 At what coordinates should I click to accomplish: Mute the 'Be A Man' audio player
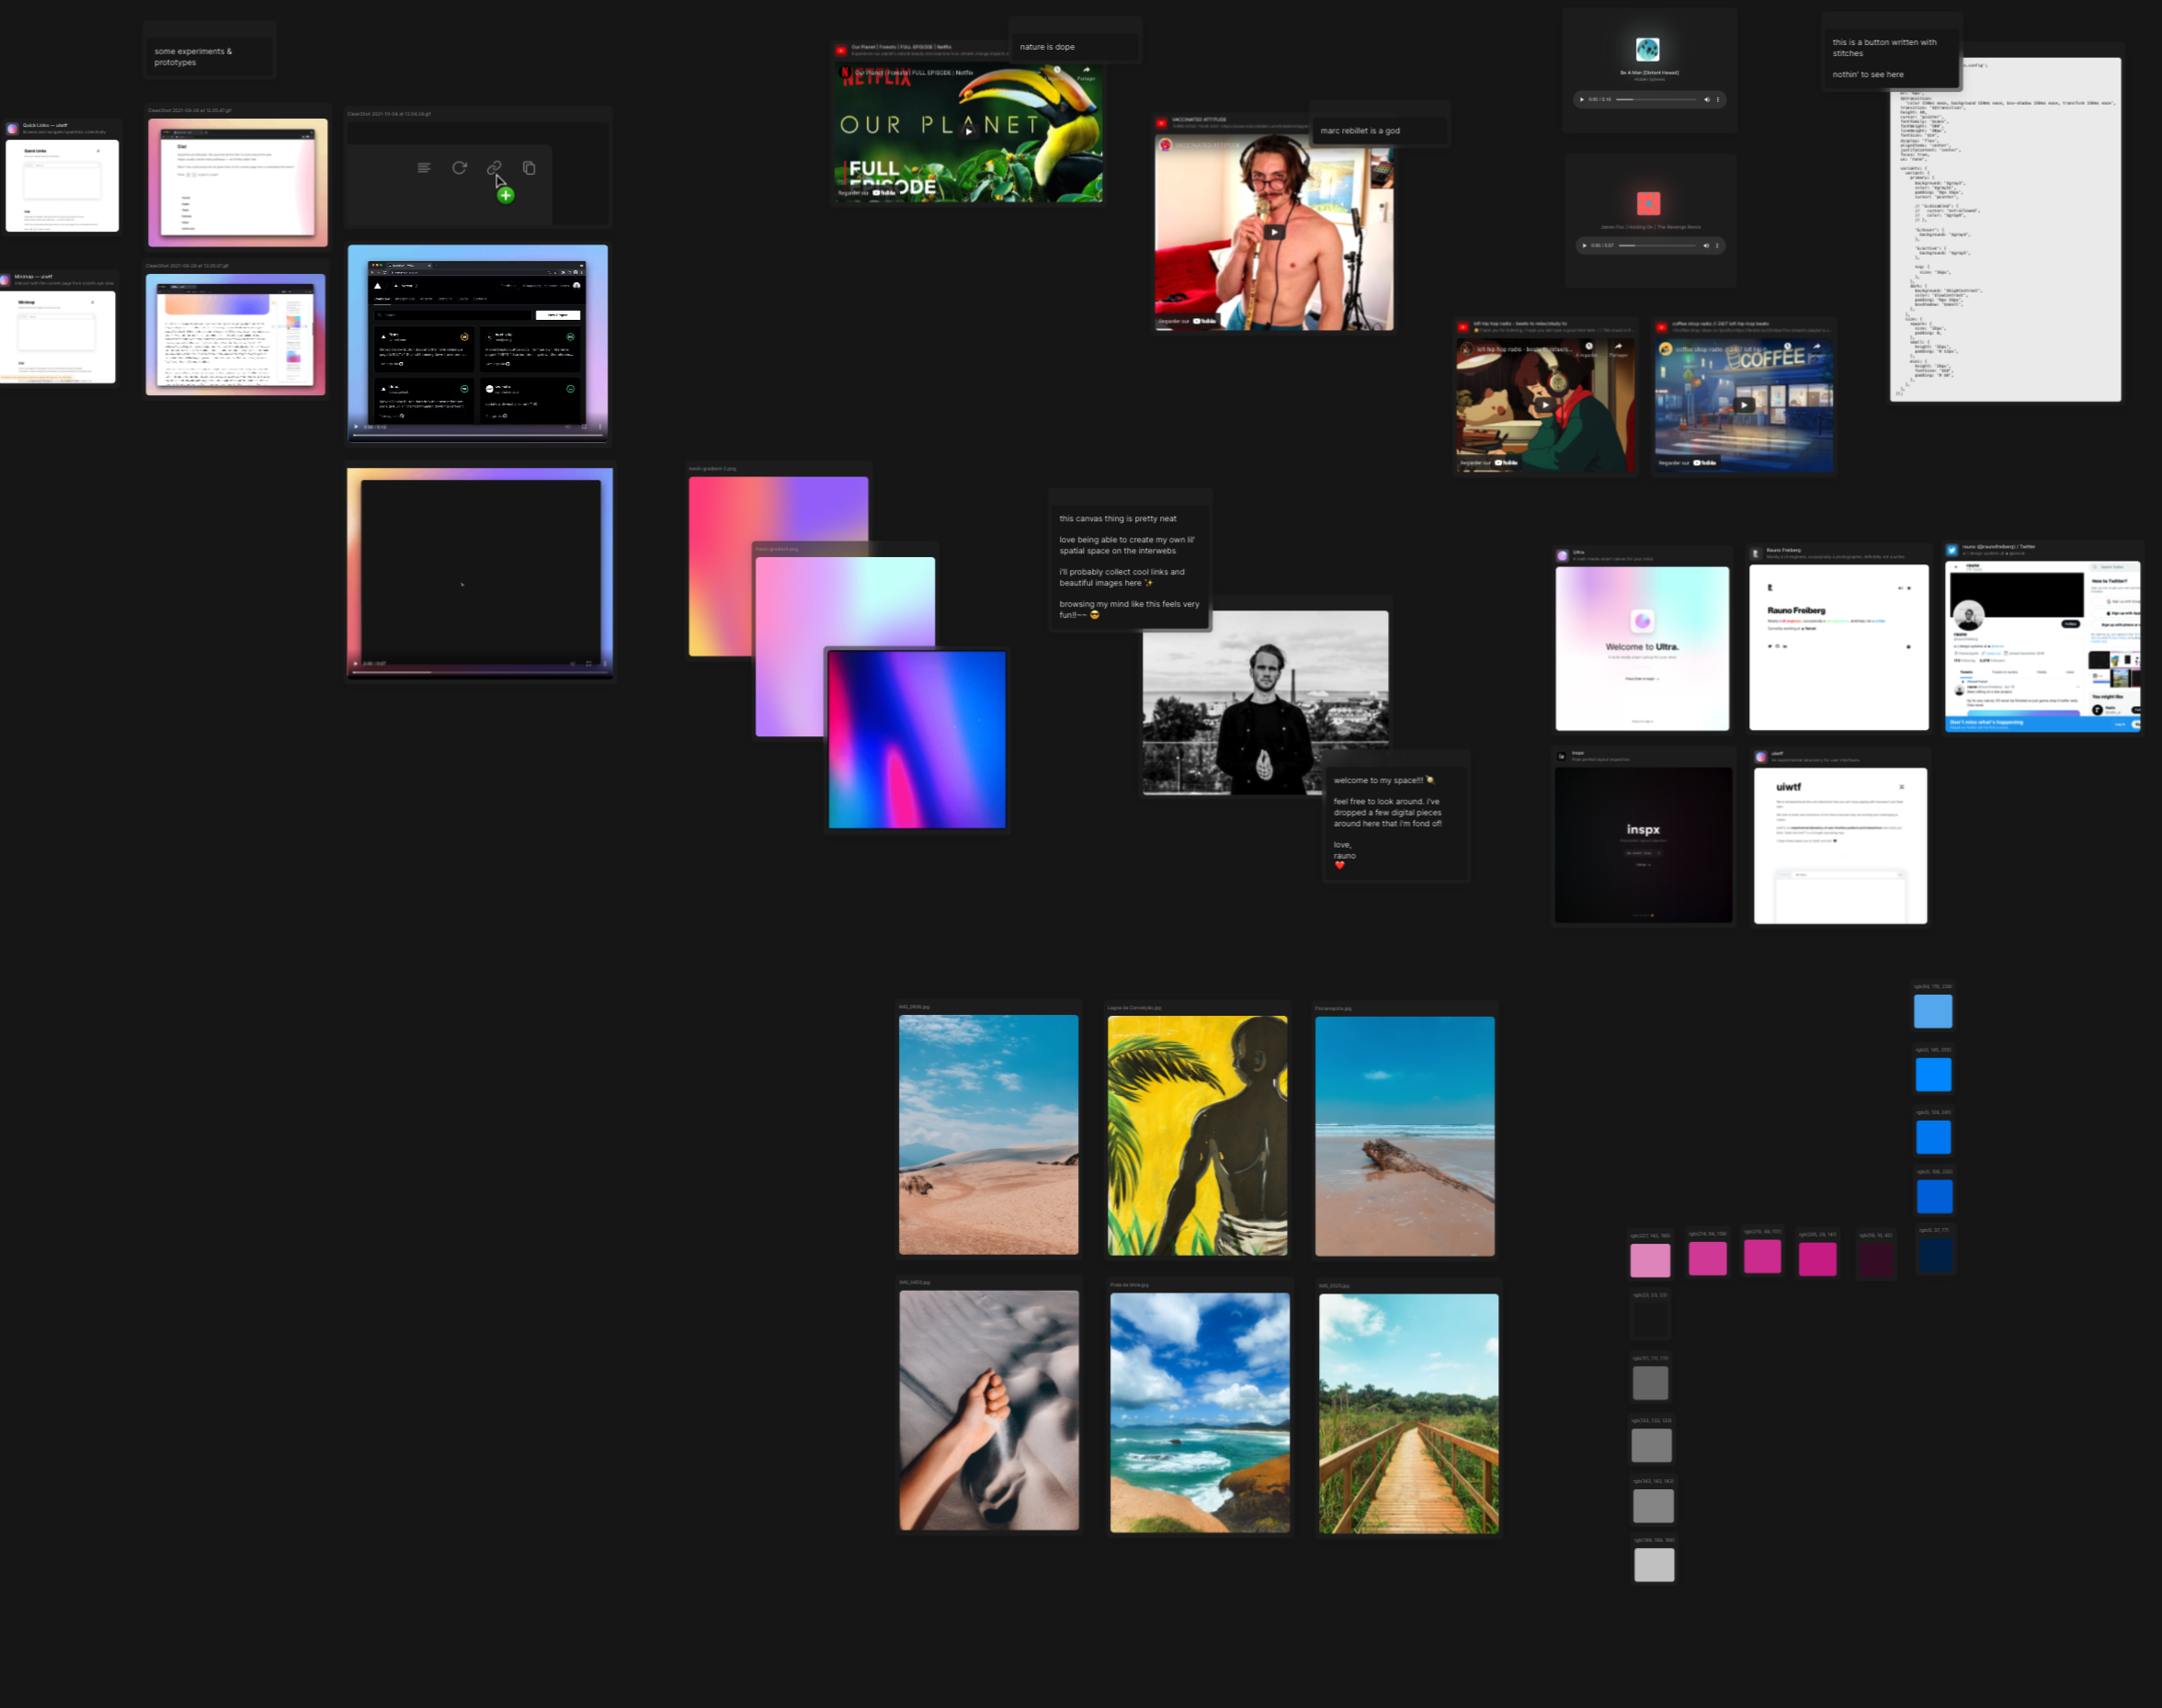(x=1706, y=100)
